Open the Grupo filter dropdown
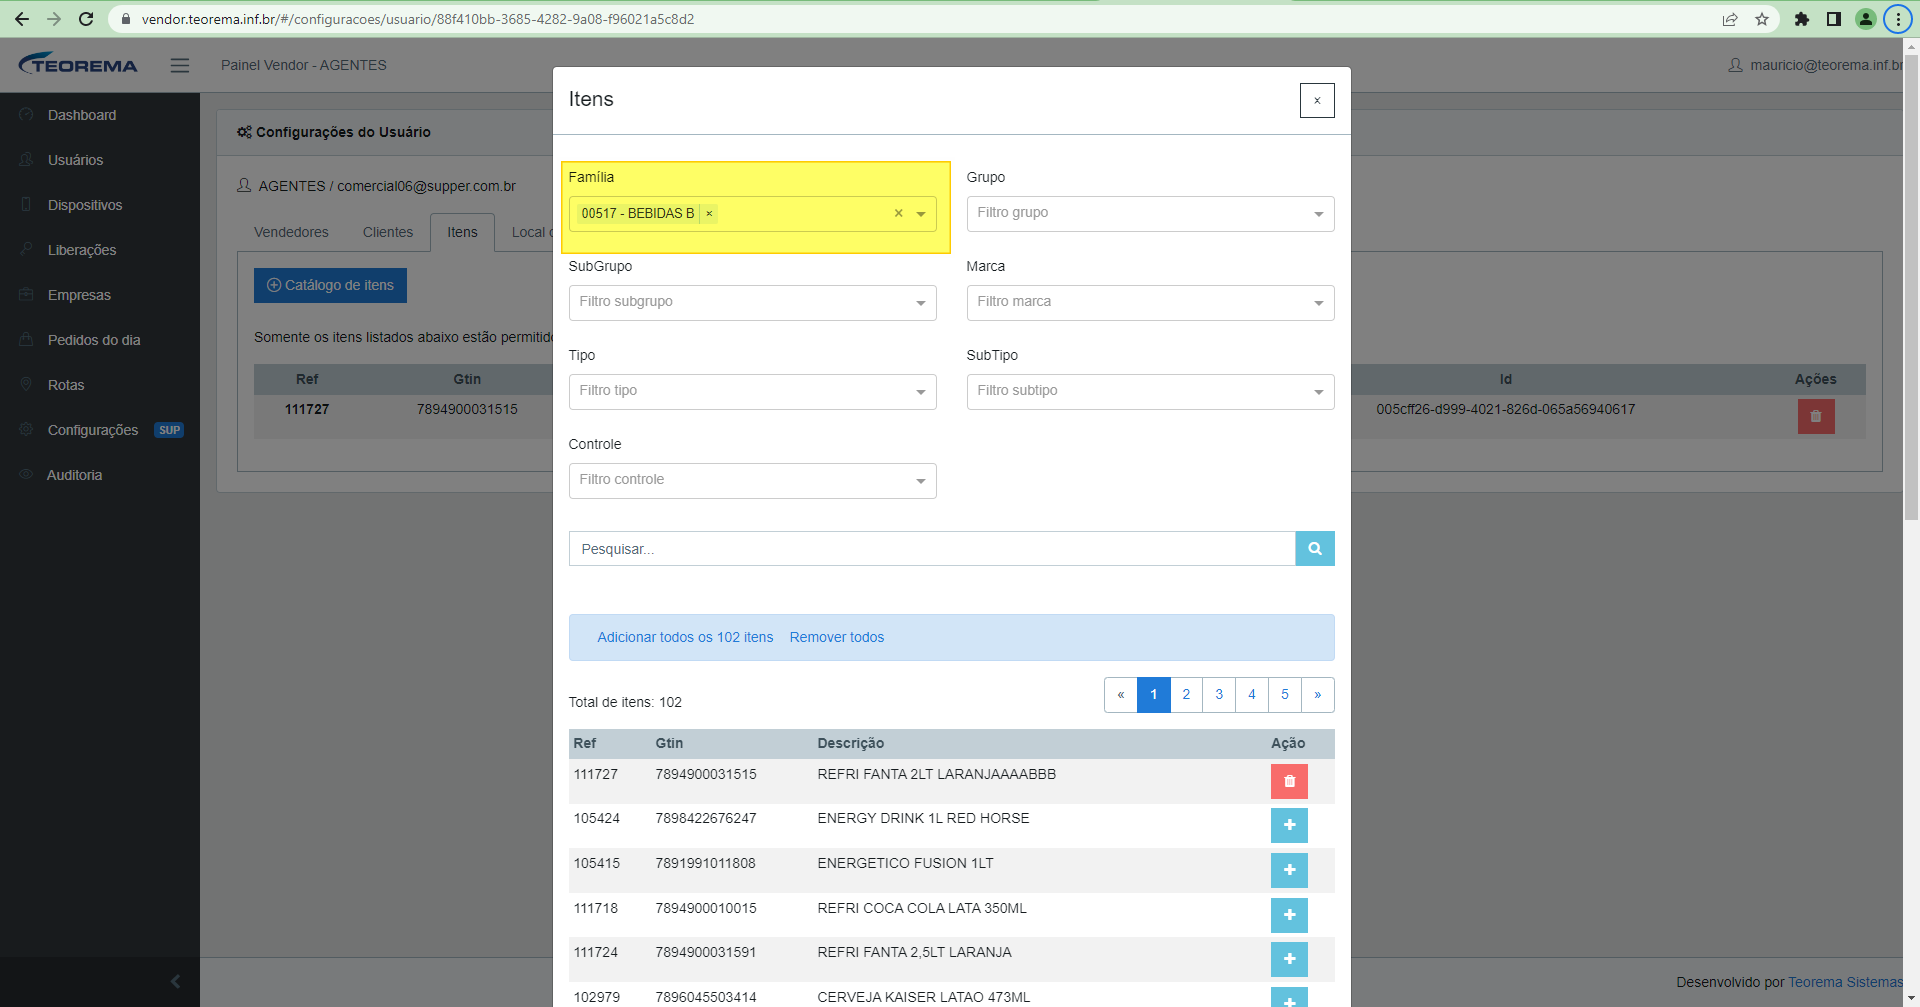This screenshot has height=1007, width=1920. [x=1150, y=214]
